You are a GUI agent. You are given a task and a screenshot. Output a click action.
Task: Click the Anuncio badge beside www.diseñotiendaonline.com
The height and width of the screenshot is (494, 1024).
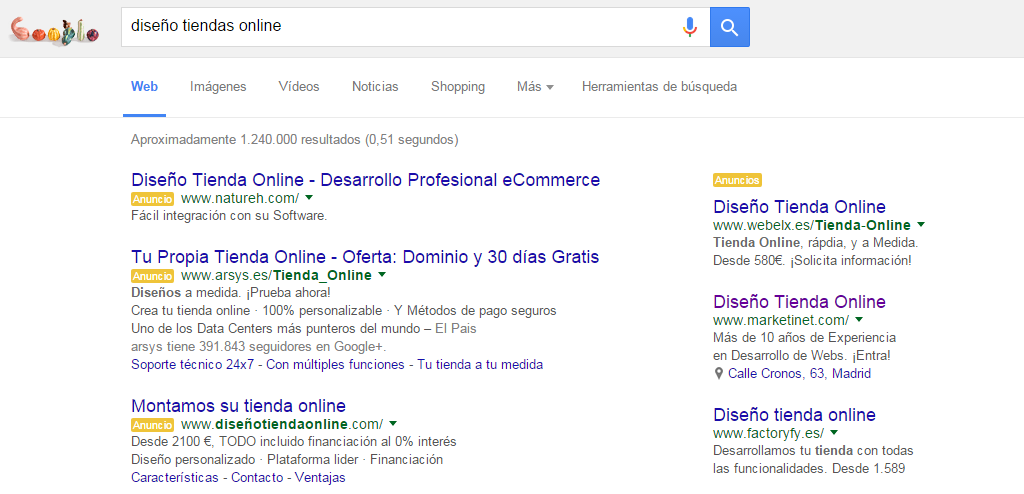pyautogui.click(x=153, y=424)
